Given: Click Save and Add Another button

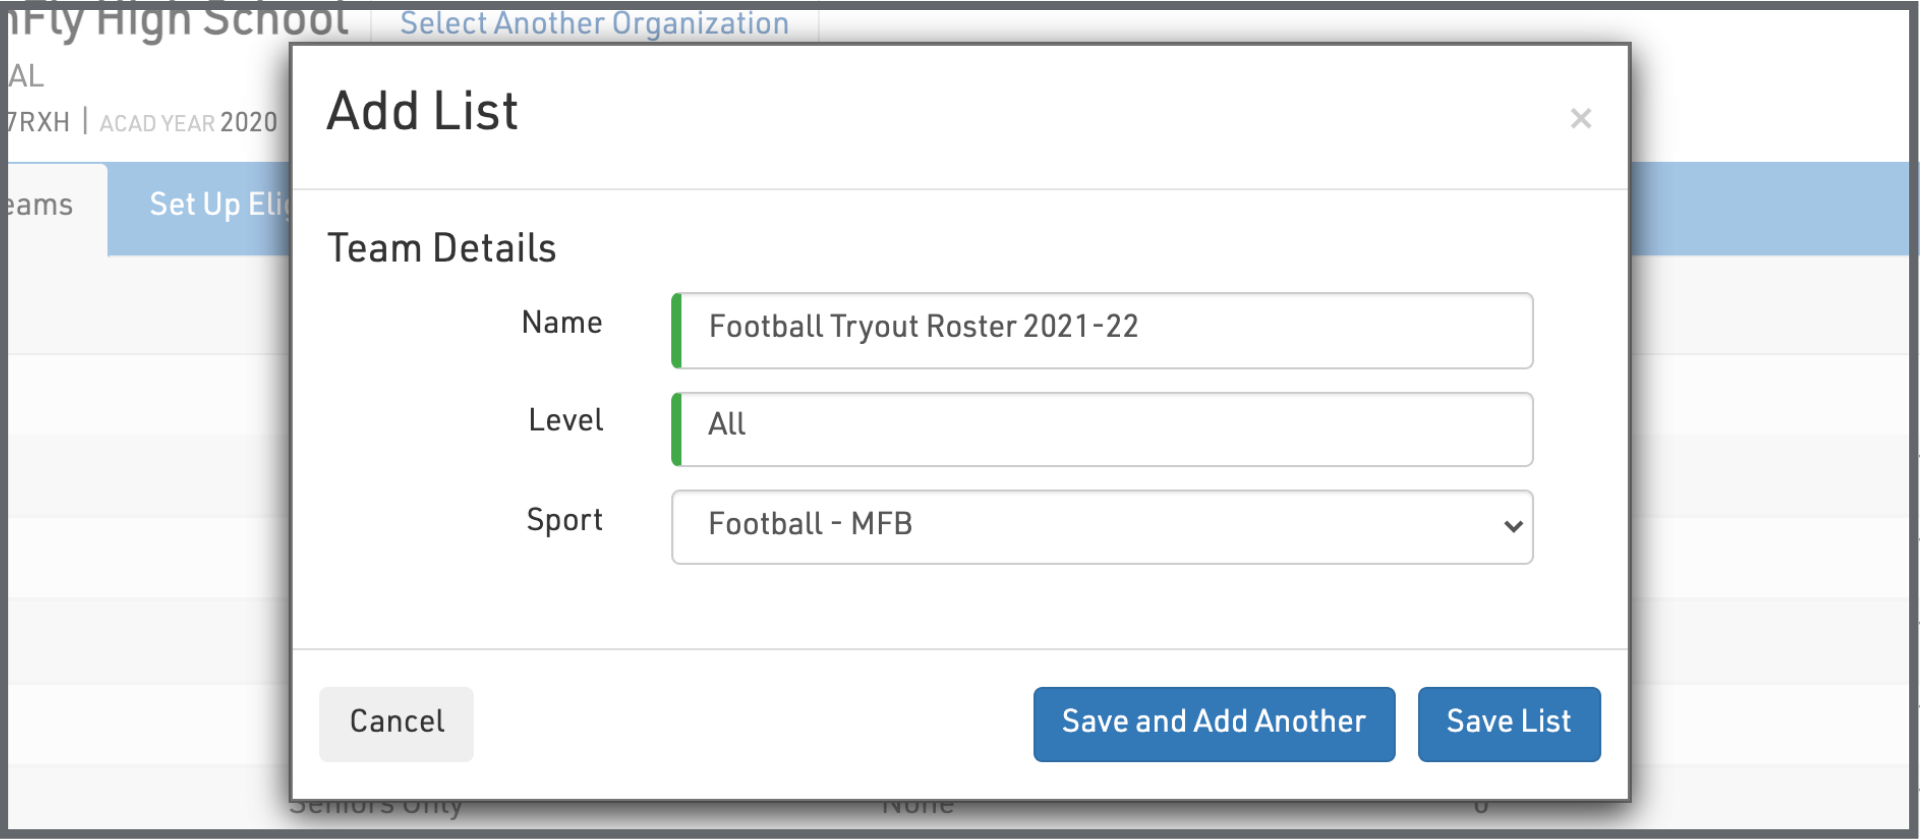Looking at the screenshot, I should (1213, 724).
